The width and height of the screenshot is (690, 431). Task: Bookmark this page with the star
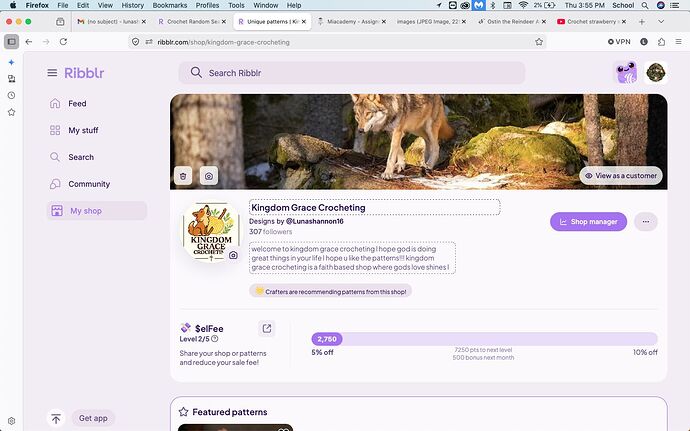tap(539, 42)
